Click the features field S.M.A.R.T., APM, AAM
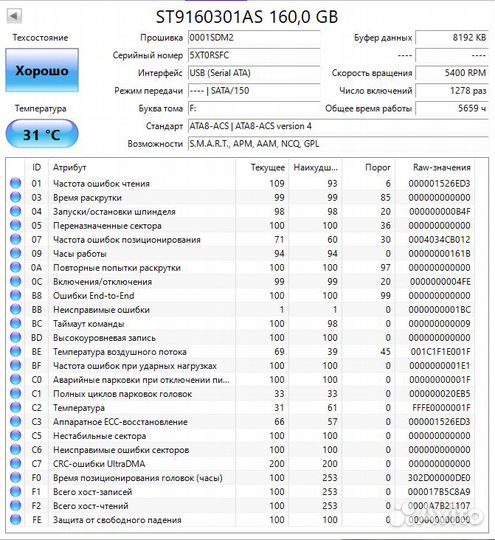The width and height of the screenshot is (495, 540). [x=338, y=144]
